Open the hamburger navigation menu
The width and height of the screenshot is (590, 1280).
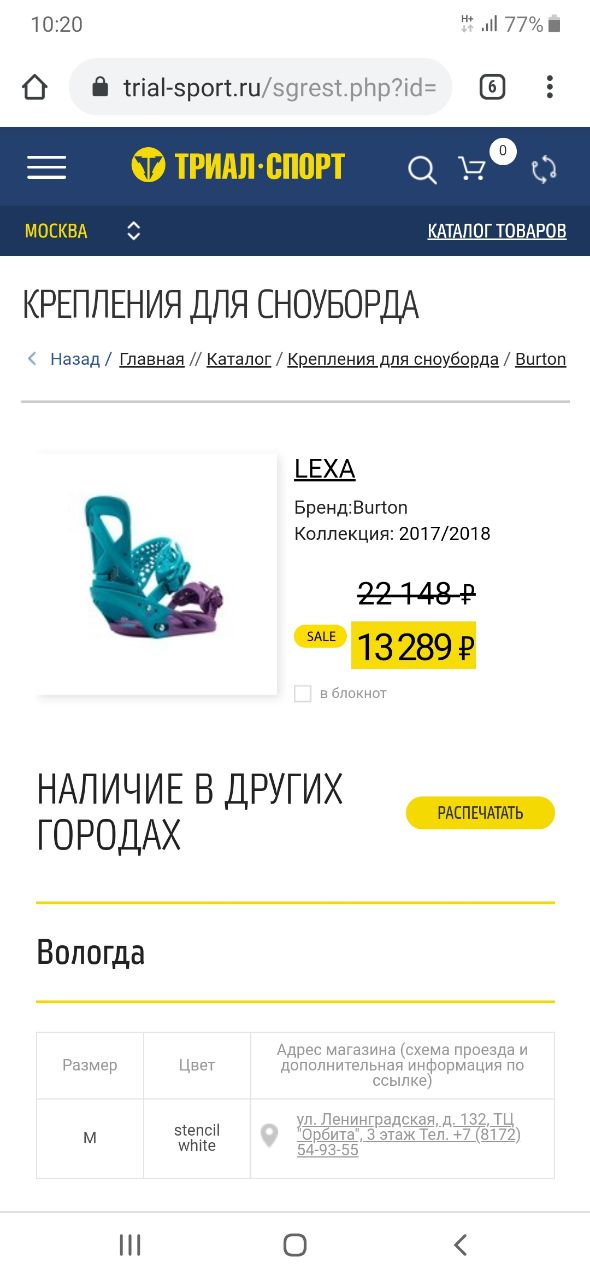[x=46, y=168]
